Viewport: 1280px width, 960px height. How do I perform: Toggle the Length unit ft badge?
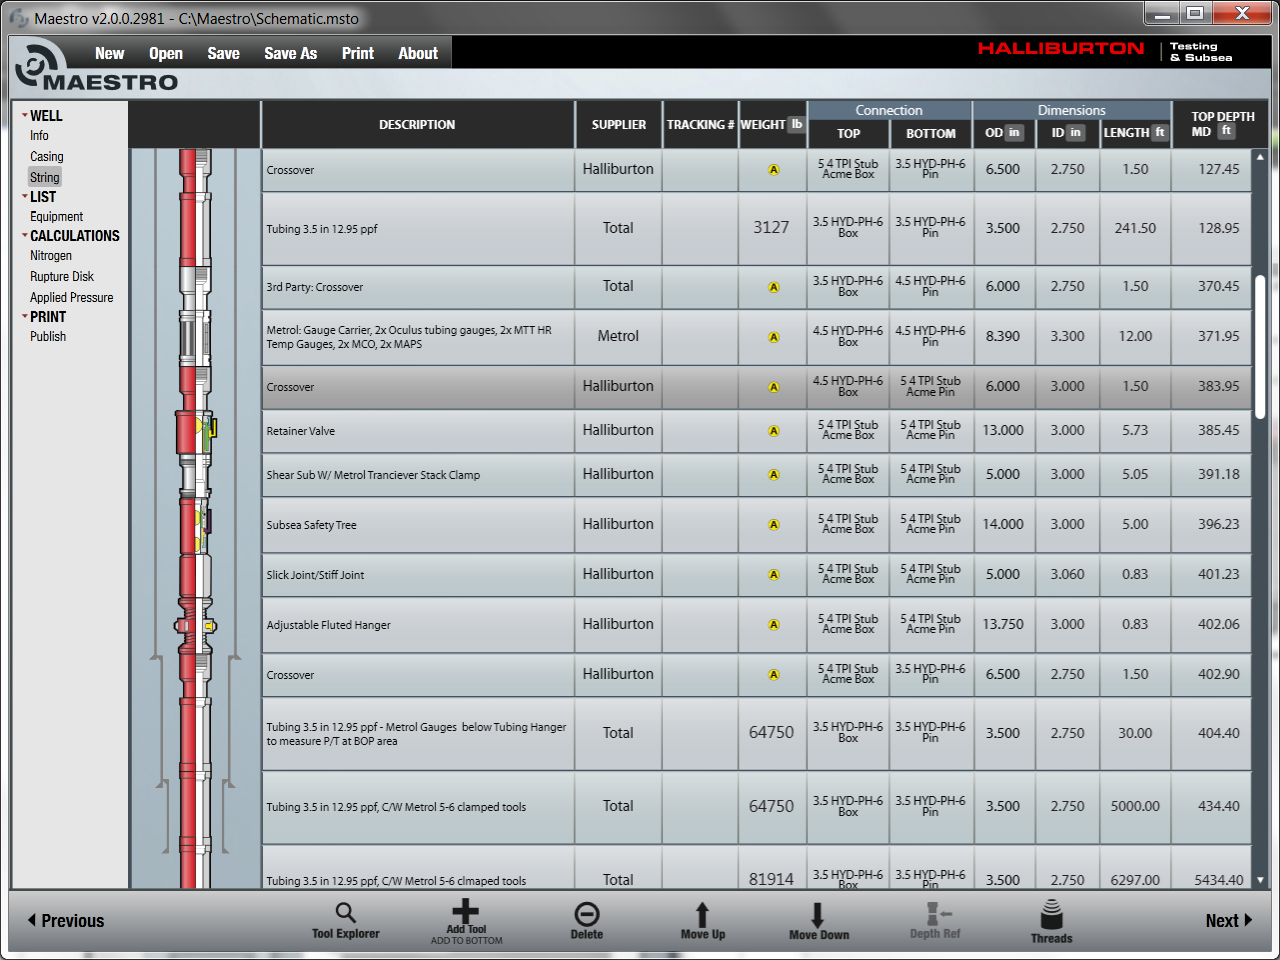tap(1160, 132)
